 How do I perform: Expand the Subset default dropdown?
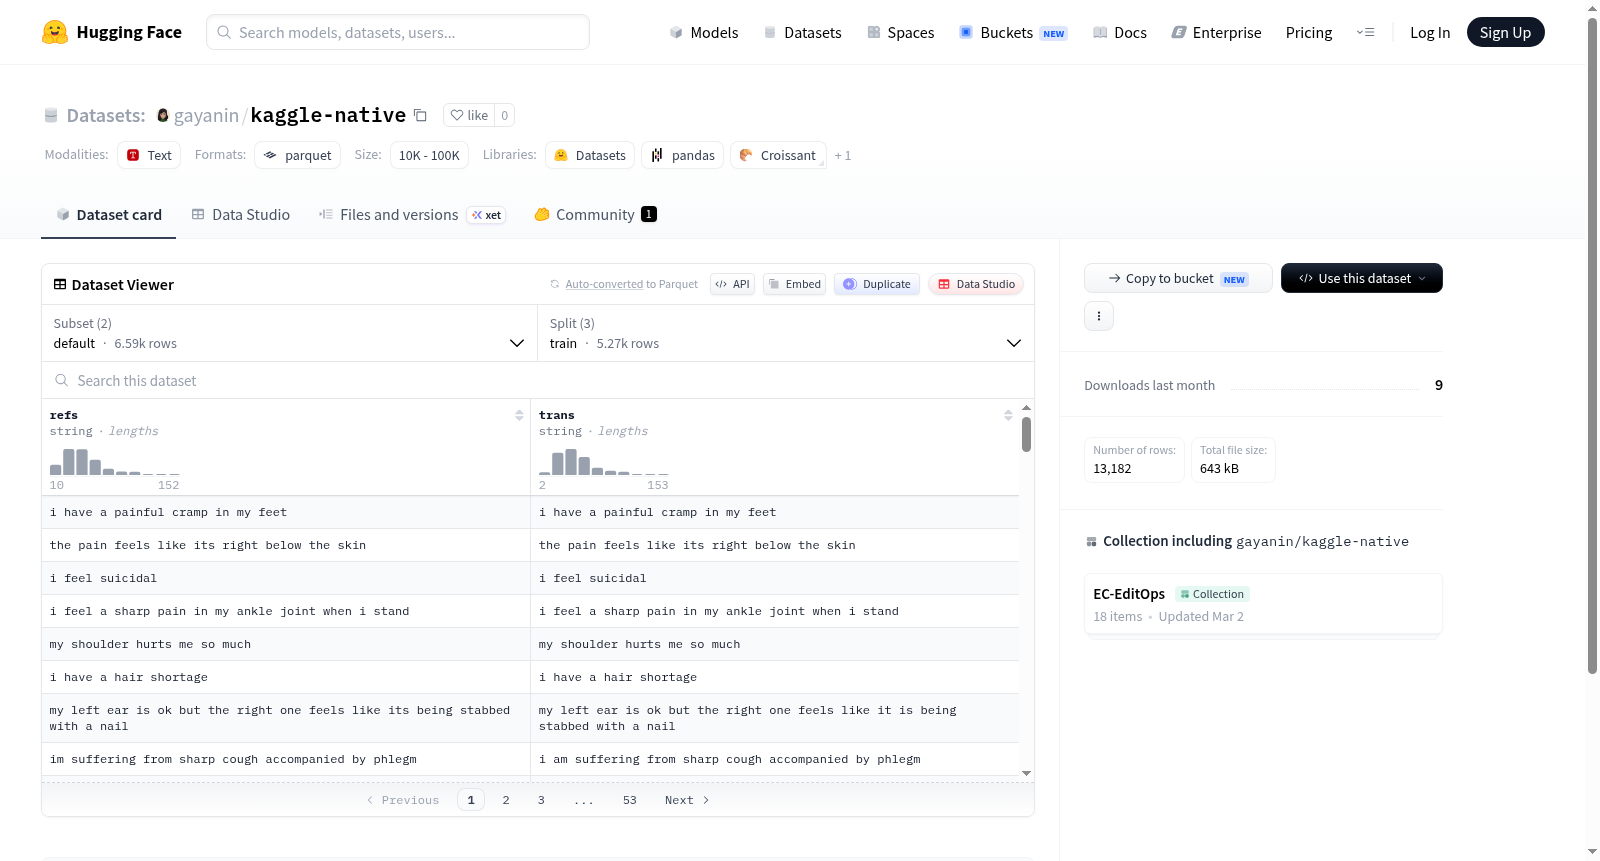click(289, 333)
